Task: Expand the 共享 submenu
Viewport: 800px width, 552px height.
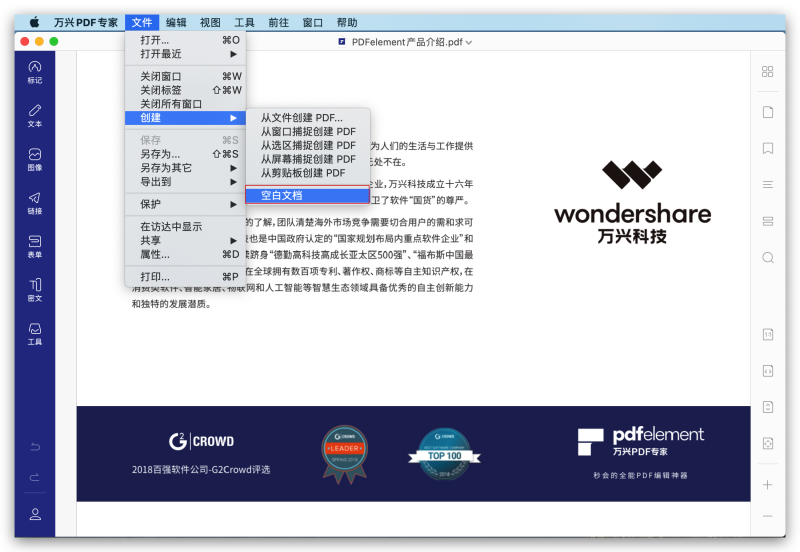Action: (x=186, y=240)
